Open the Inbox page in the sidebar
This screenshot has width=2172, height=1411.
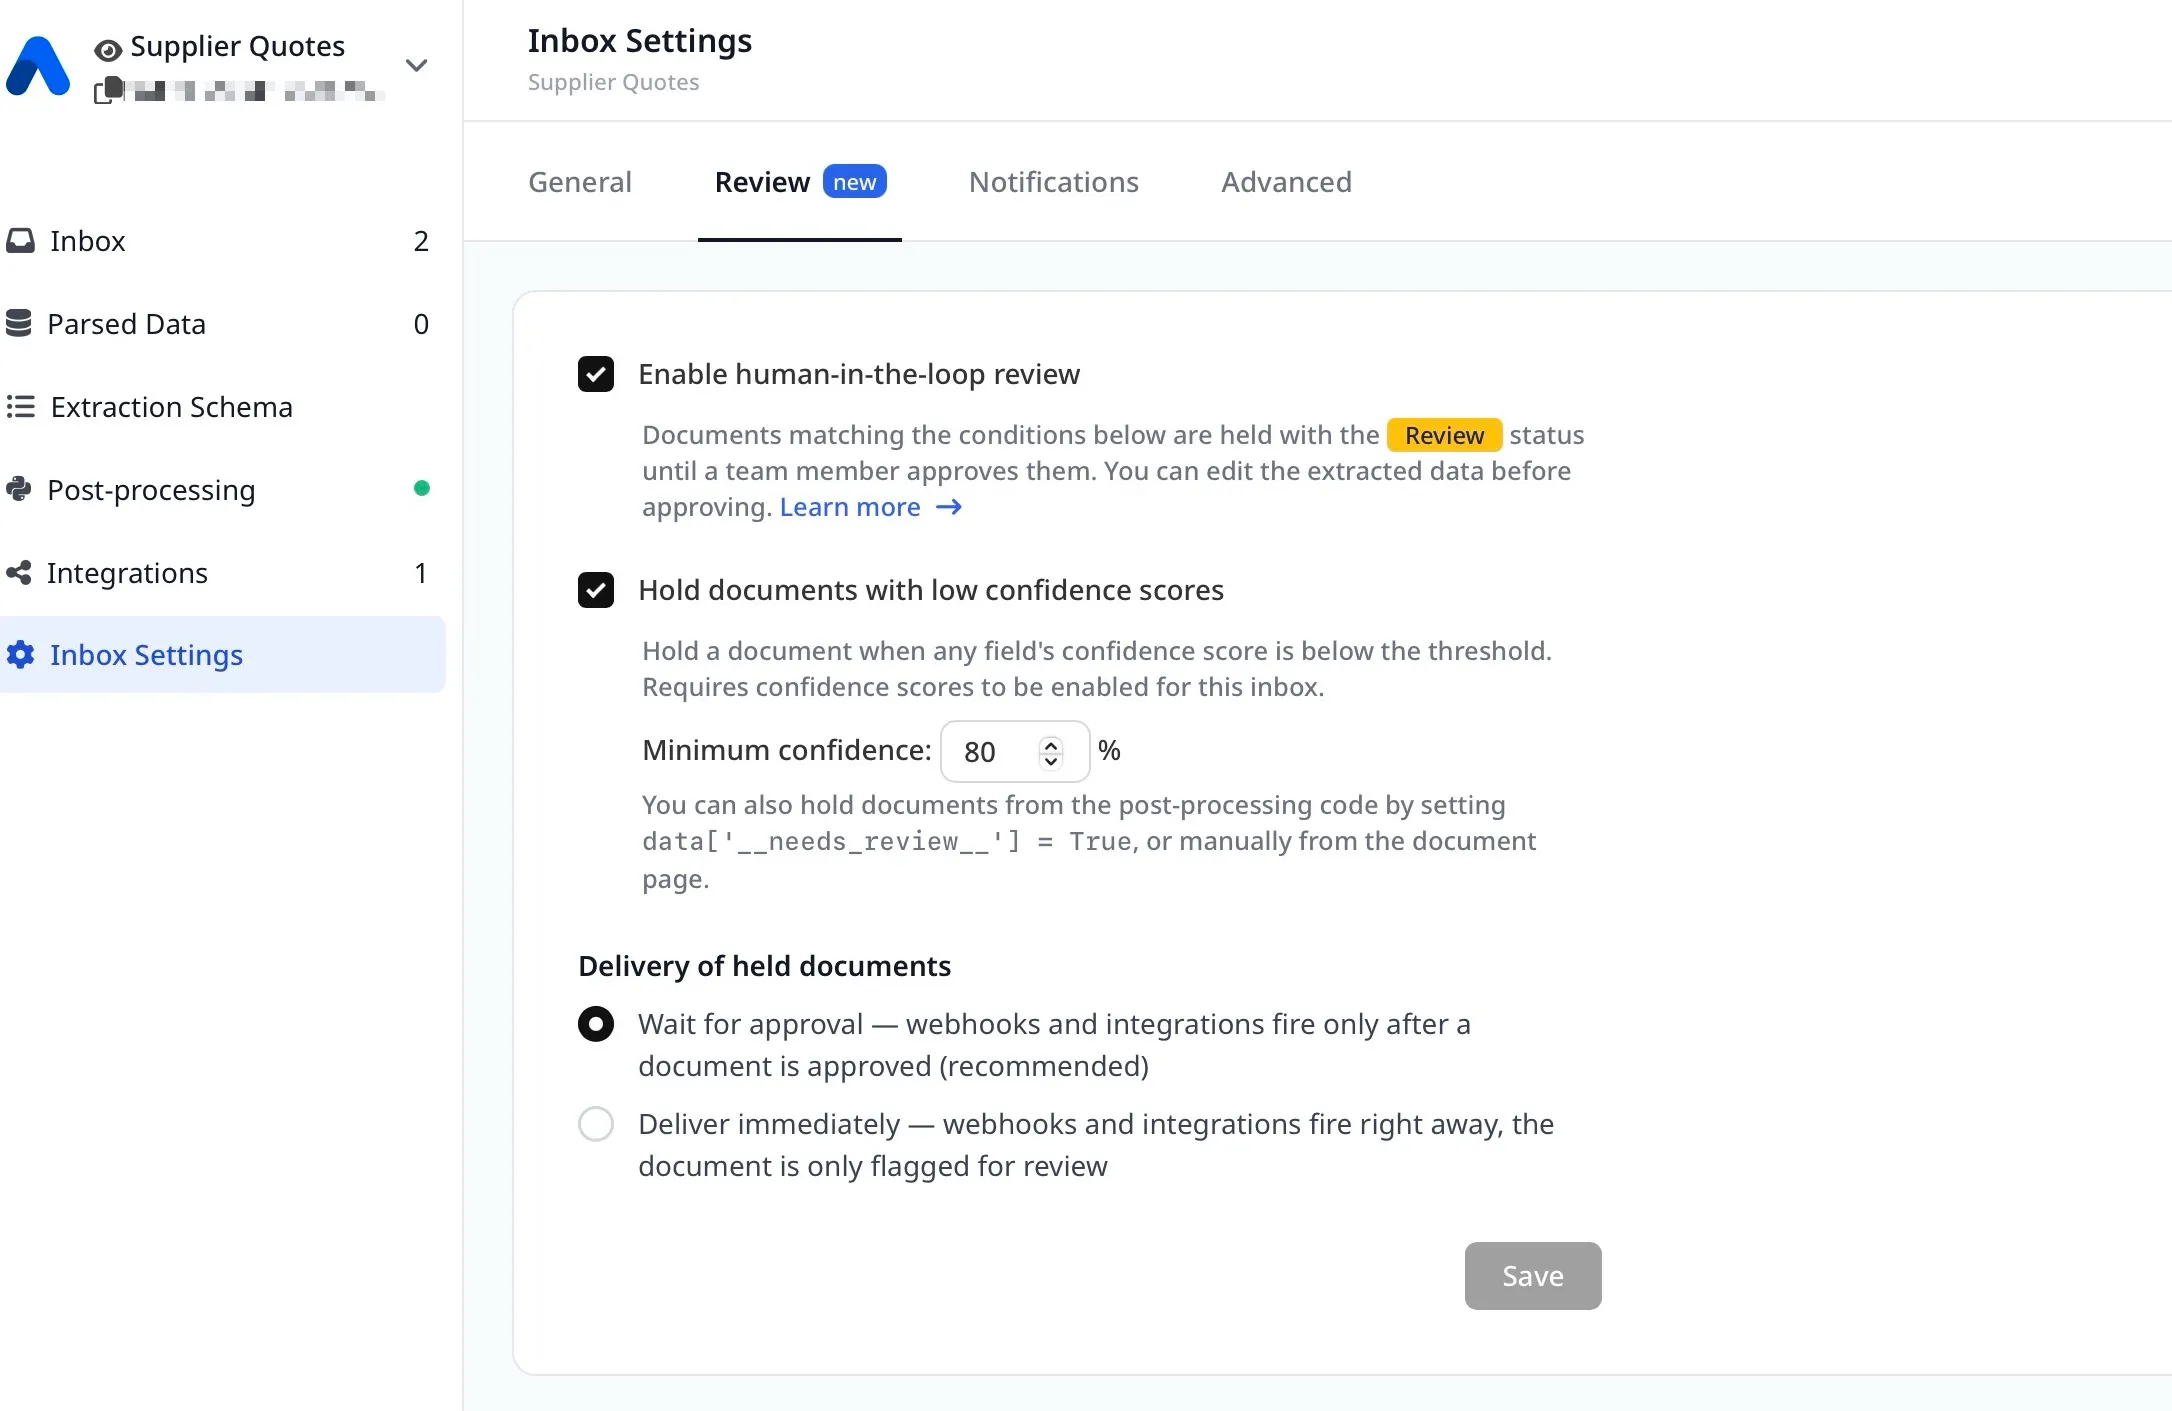point(222,241)
